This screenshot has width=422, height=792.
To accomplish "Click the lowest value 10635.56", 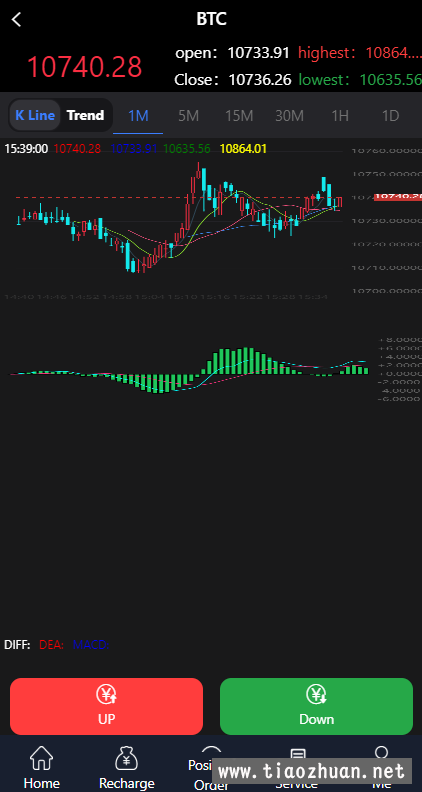I will (x=390, y=79).
